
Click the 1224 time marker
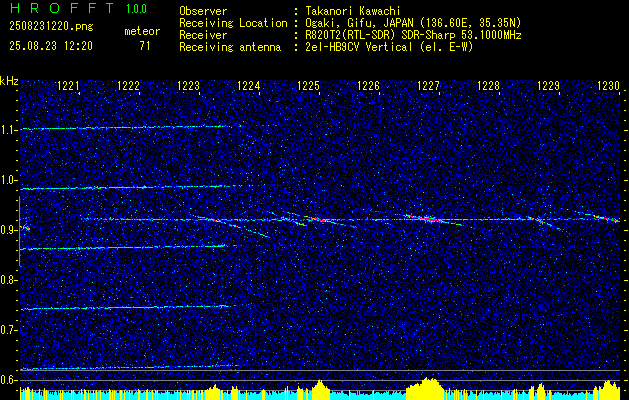pos(249,86)
